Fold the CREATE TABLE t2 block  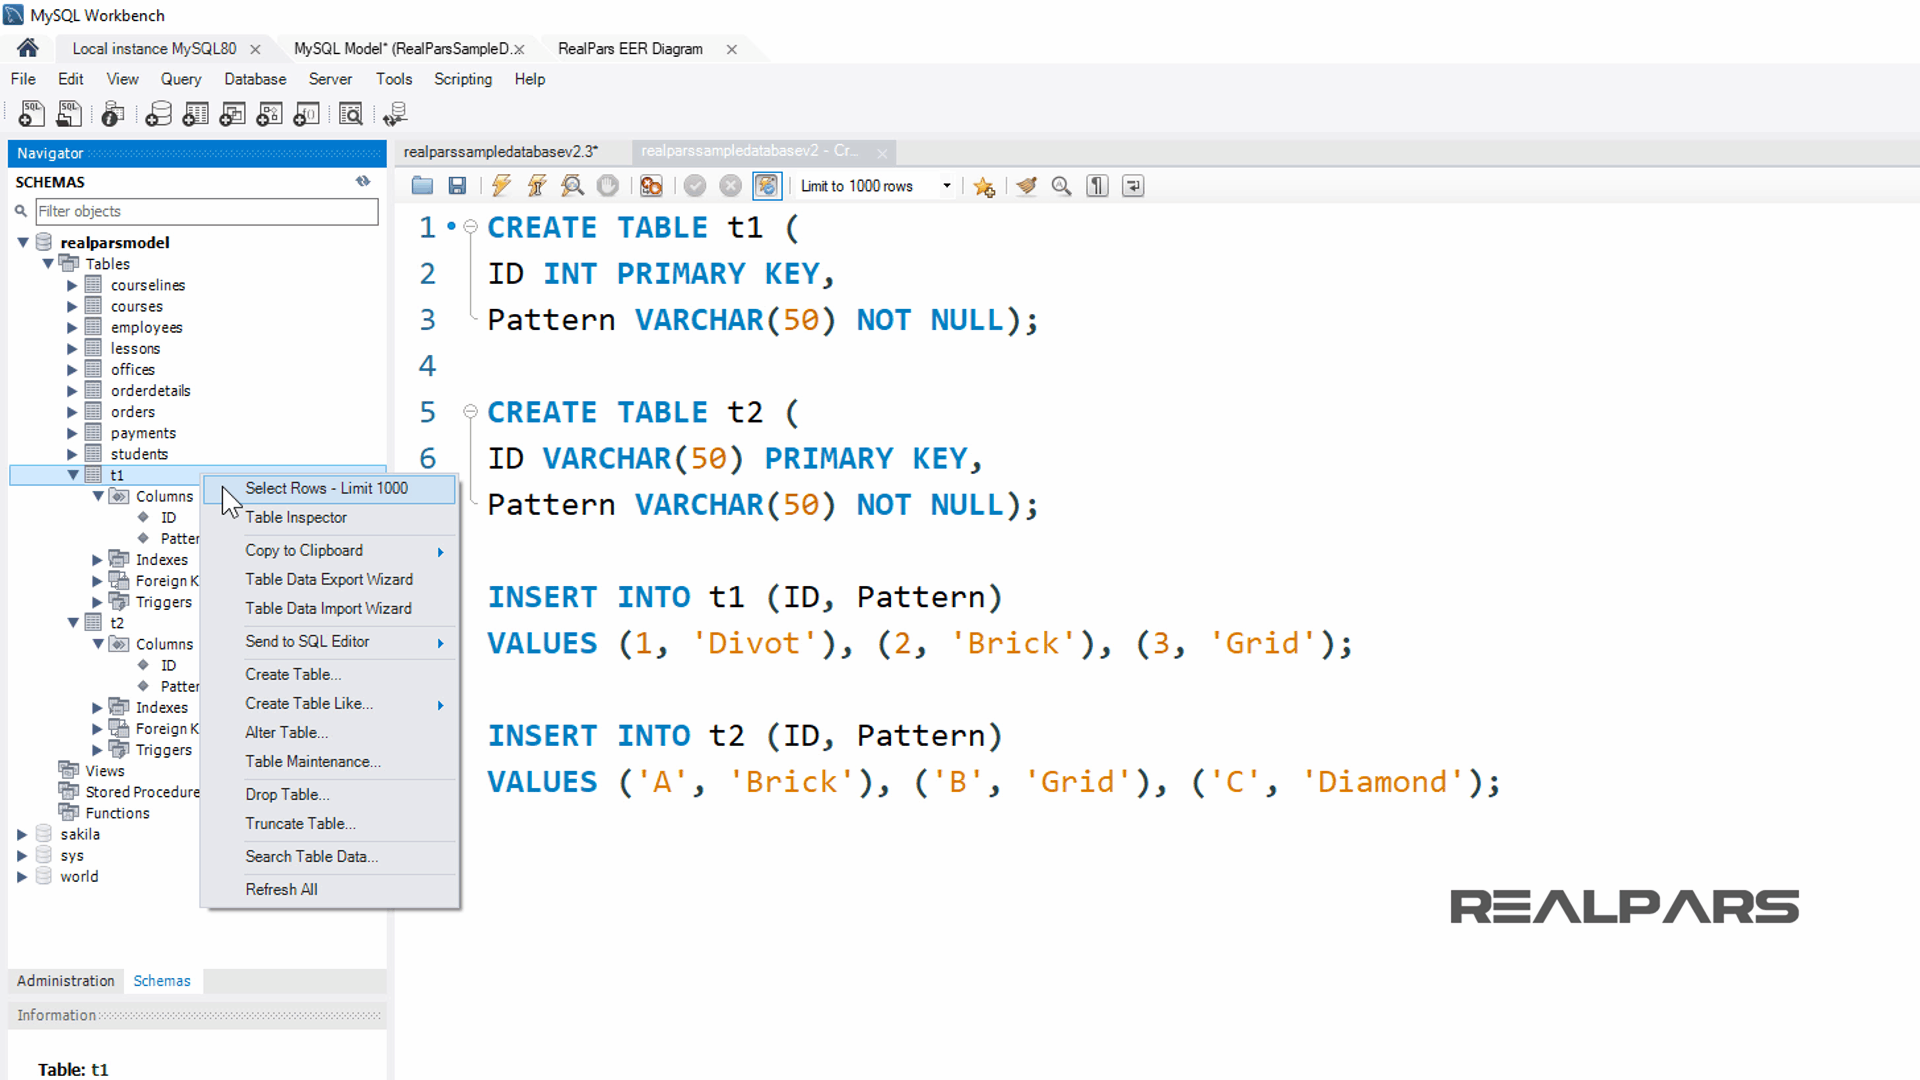pos(470,412)
